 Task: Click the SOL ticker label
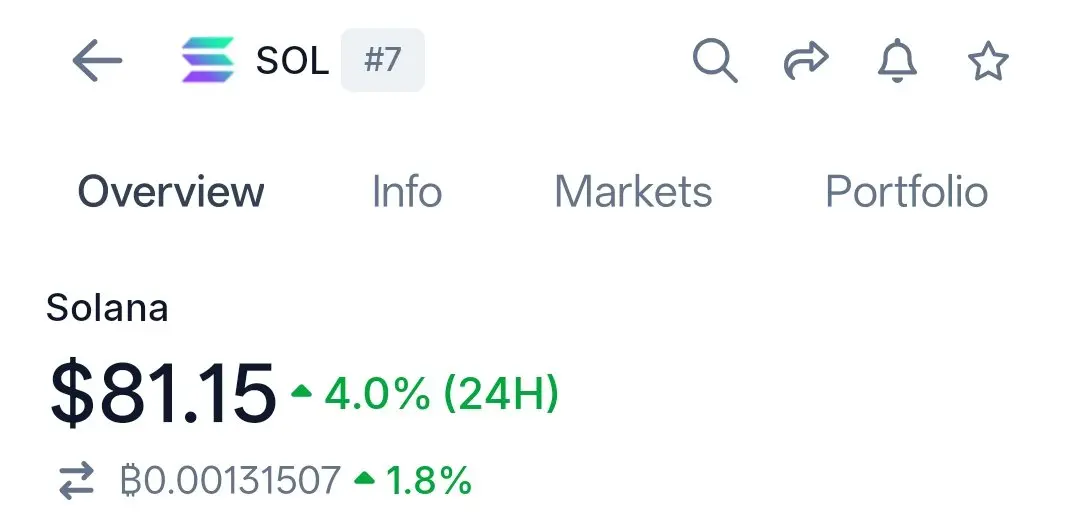click(293, 61)
